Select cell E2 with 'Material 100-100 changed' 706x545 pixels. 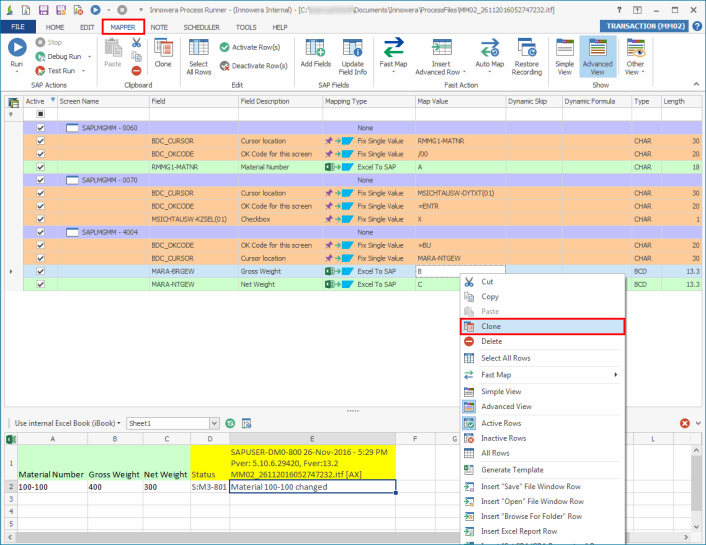(x=312, y=487)
